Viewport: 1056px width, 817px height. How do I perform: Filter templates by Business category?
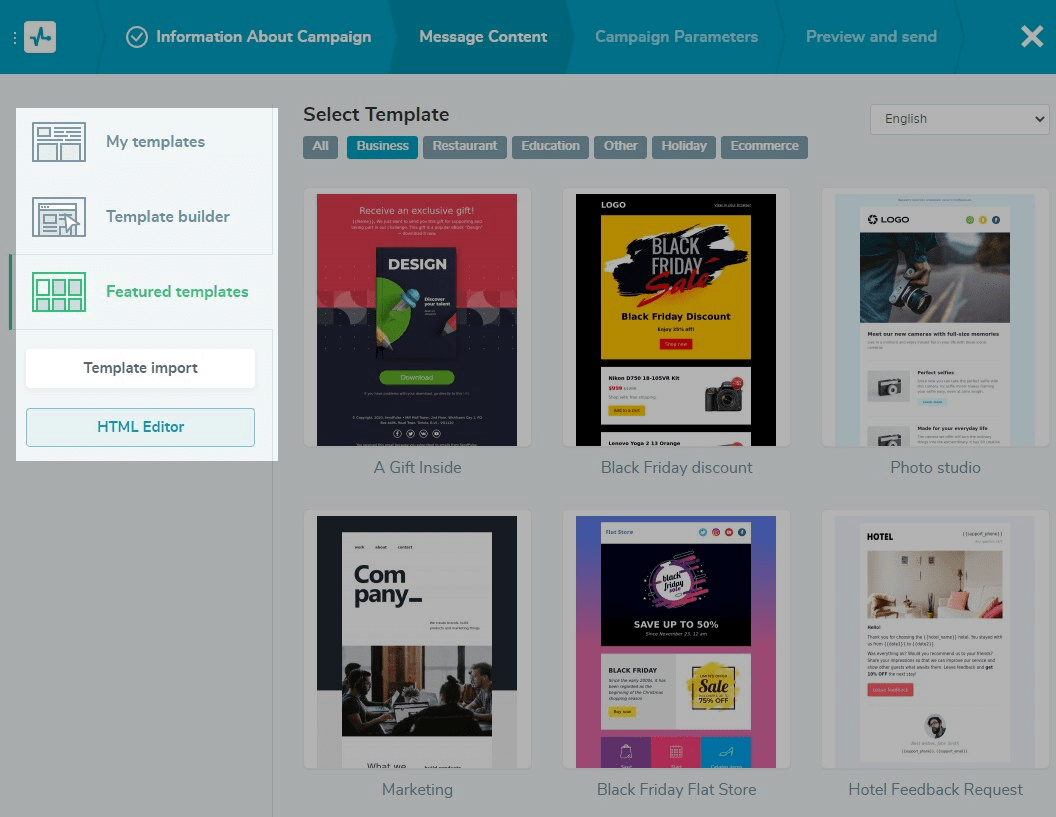coord(382,146)
